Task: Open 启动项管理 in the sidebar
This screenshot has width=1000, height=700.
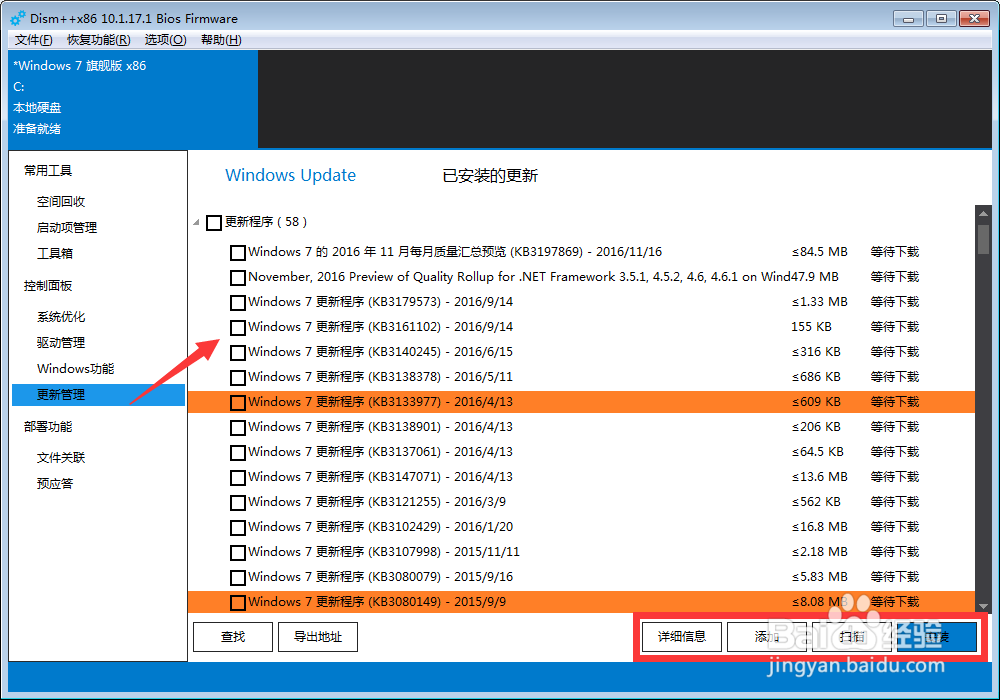Action: [x=66, y=228]
